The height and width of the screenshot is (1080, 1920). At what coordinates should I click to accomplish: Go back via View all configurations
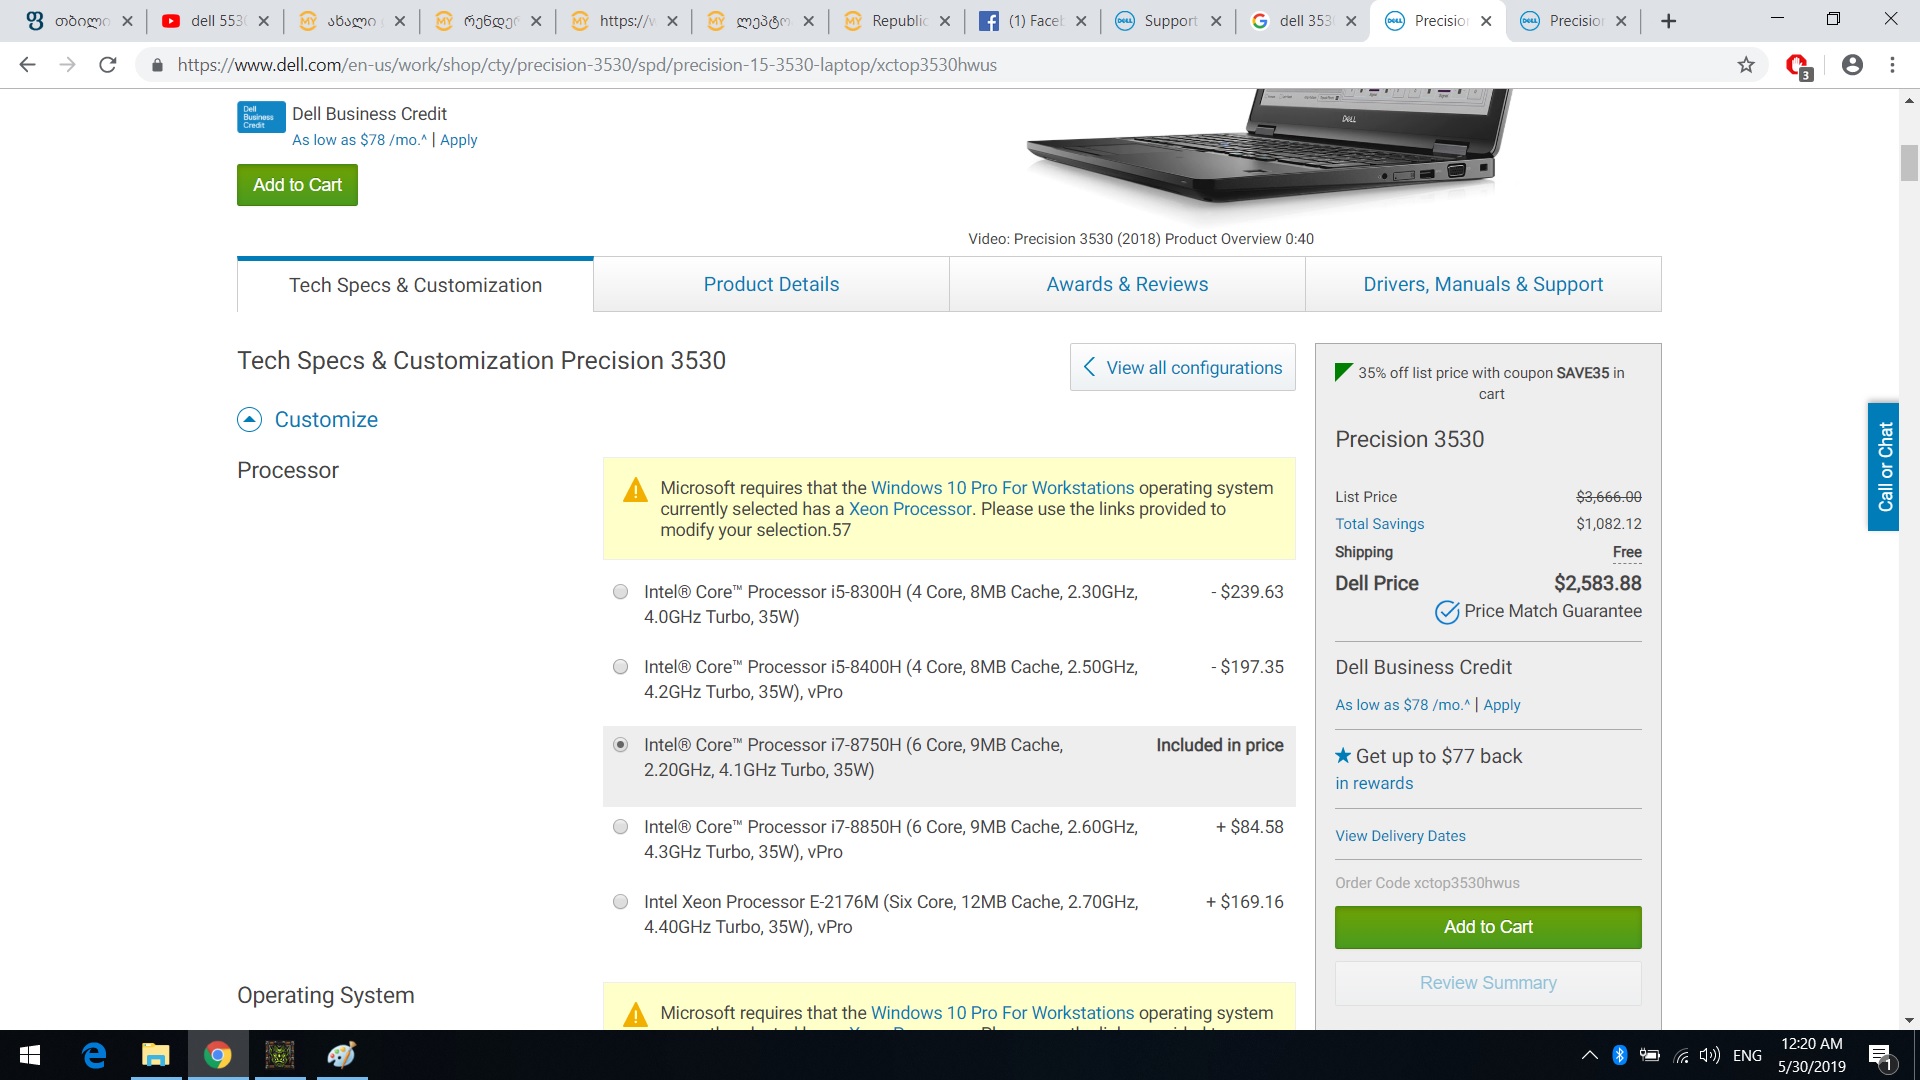point(1183,368)
